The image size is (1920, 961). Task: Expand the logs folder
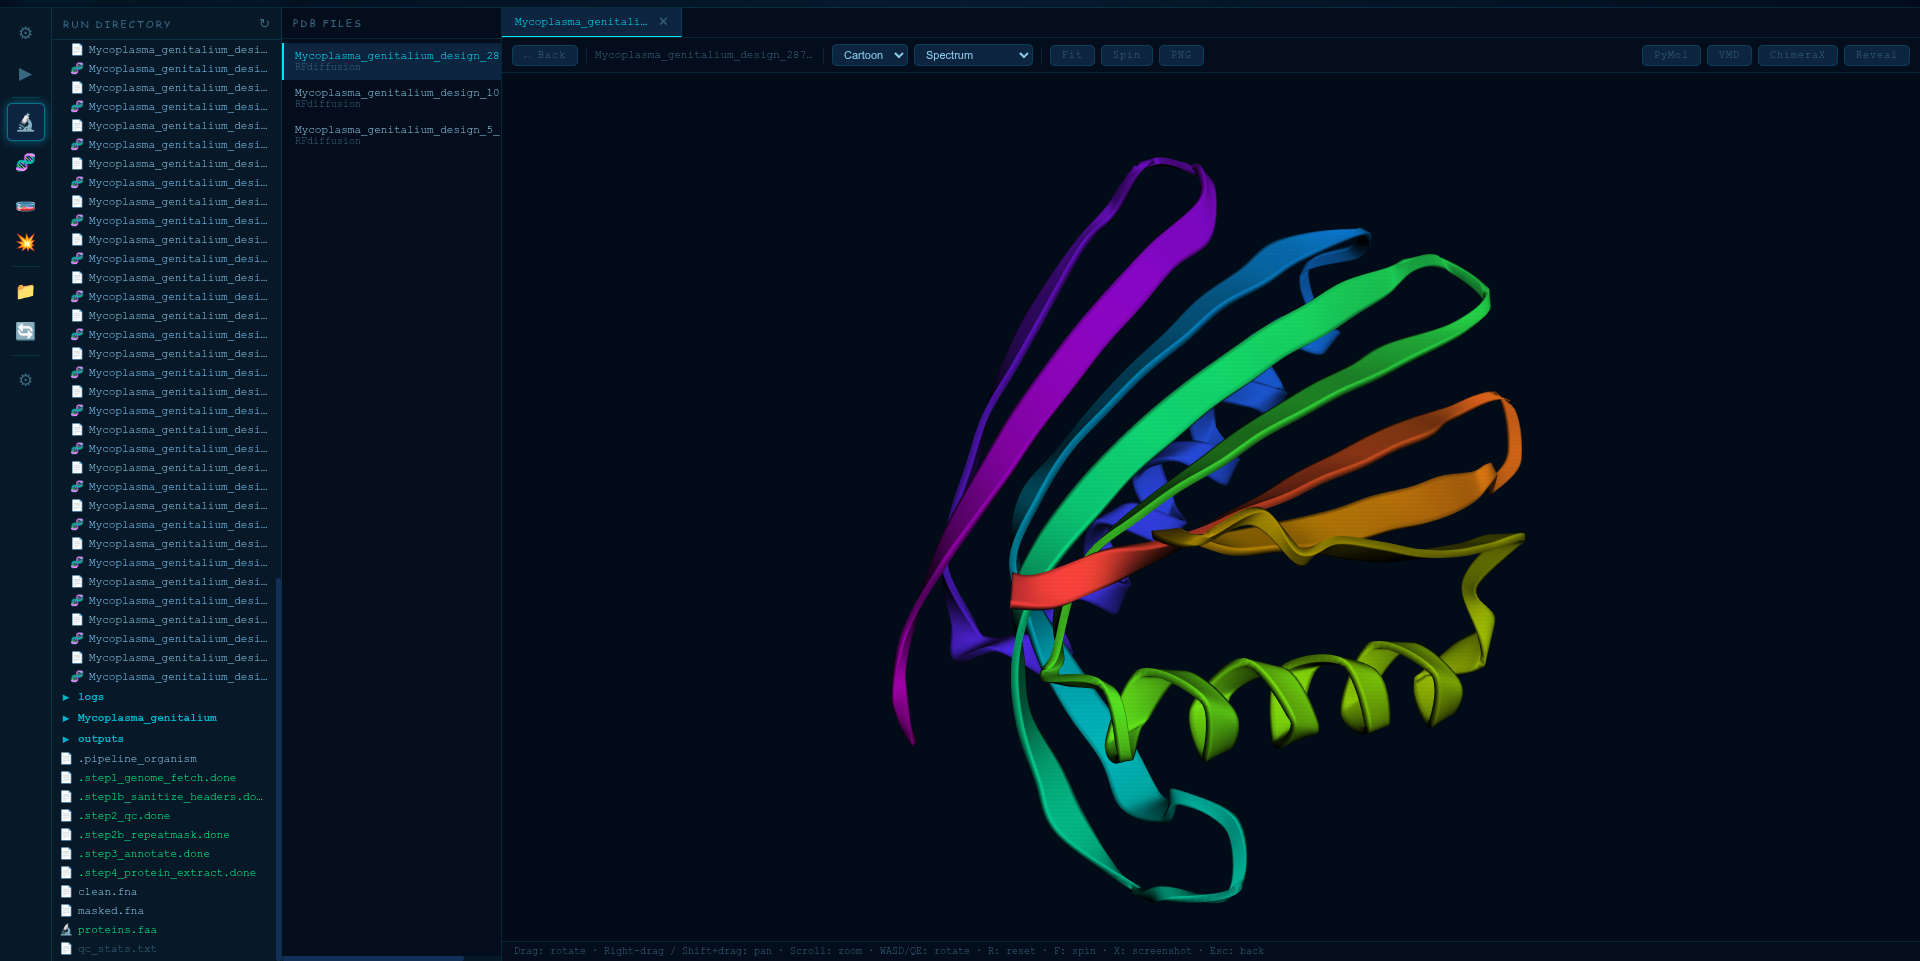[66, 697]
